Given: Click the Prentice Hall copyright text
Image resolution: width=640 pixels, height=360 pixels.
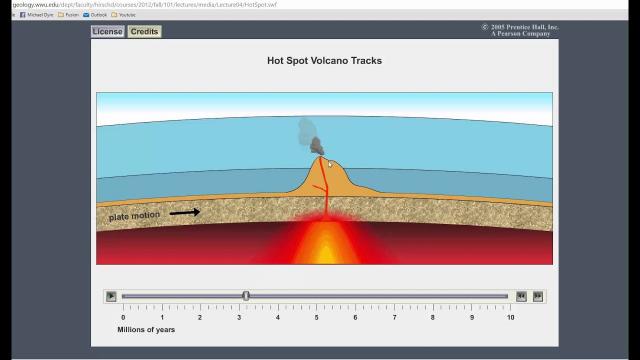Looking at the screenshot, I should point(520,30).
